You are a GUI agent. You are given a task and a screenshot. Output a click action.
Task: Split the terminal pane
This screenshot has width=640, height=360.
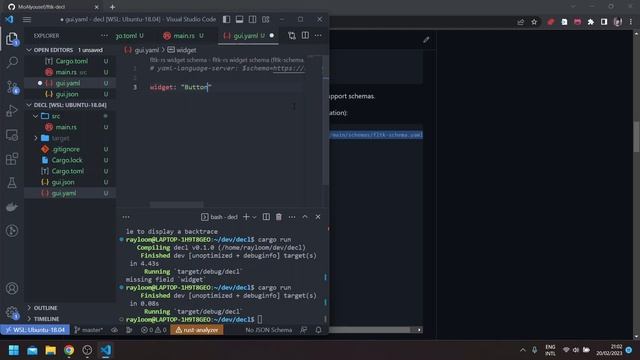(266, 217)
